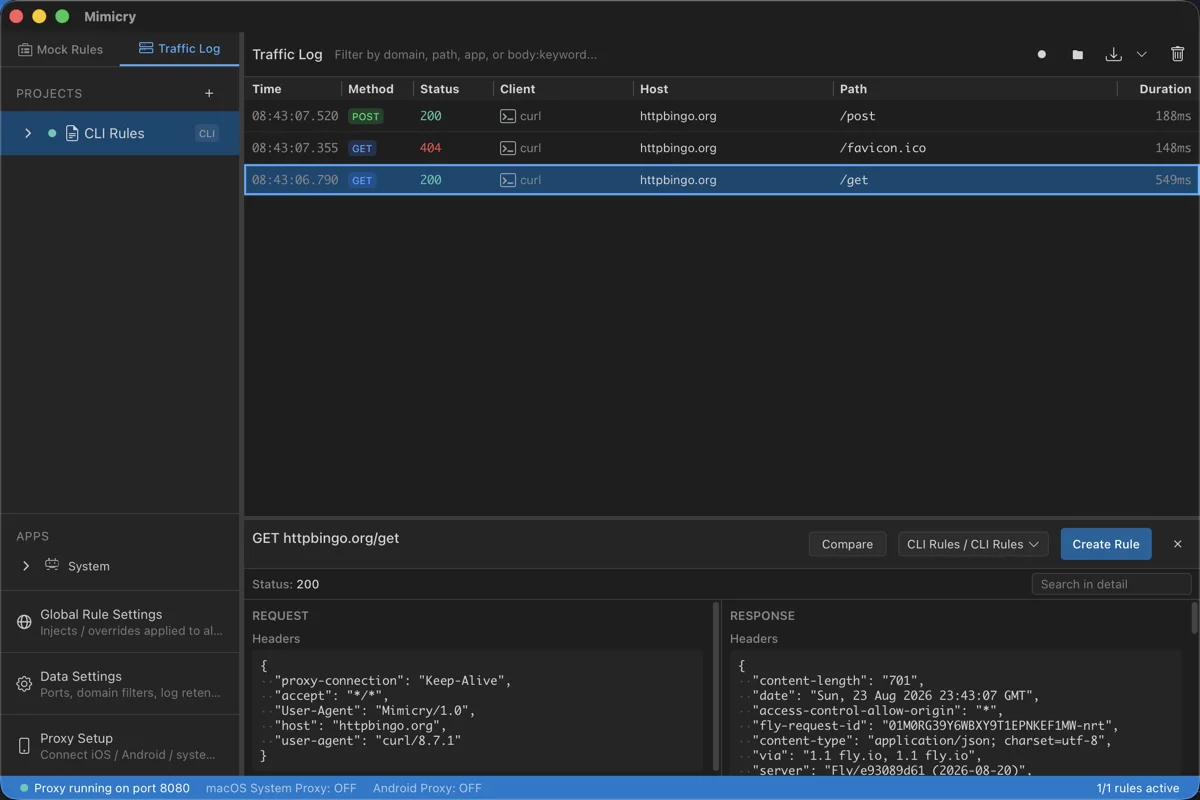This screenshot has width=1200, height=800.
Task: Click the RESPONSE section heading
Action: coord(762,616)
